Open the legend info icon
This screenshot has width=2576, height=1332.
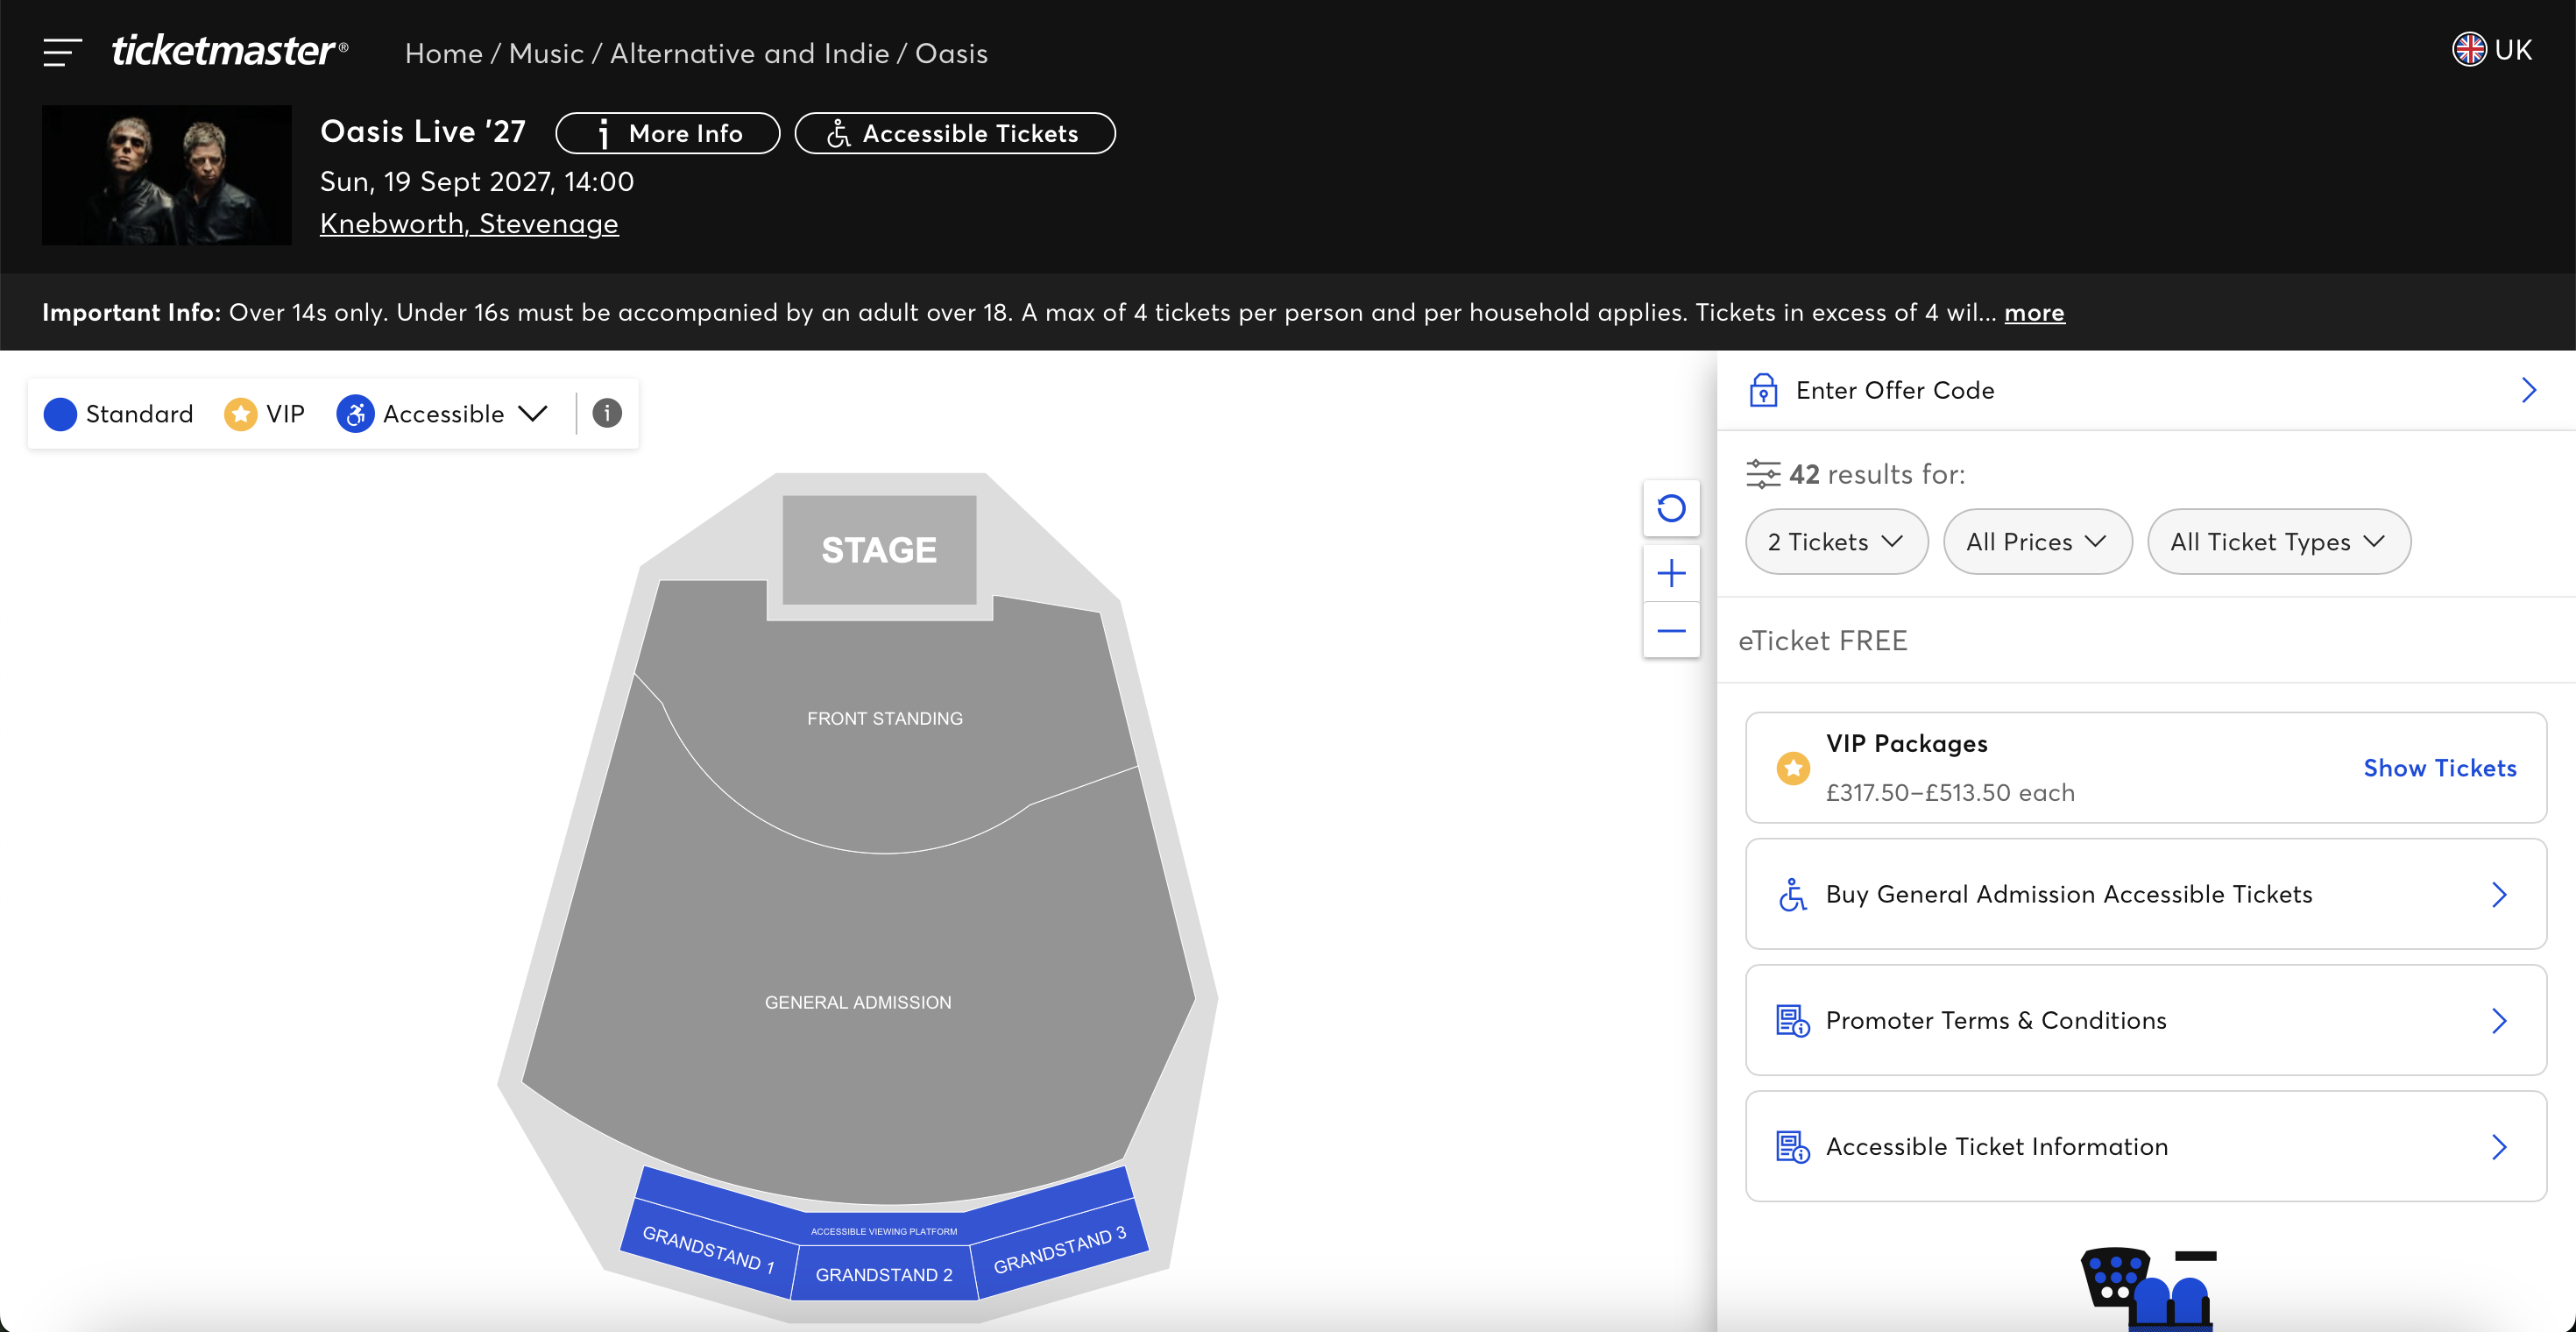tap(607, 413)
